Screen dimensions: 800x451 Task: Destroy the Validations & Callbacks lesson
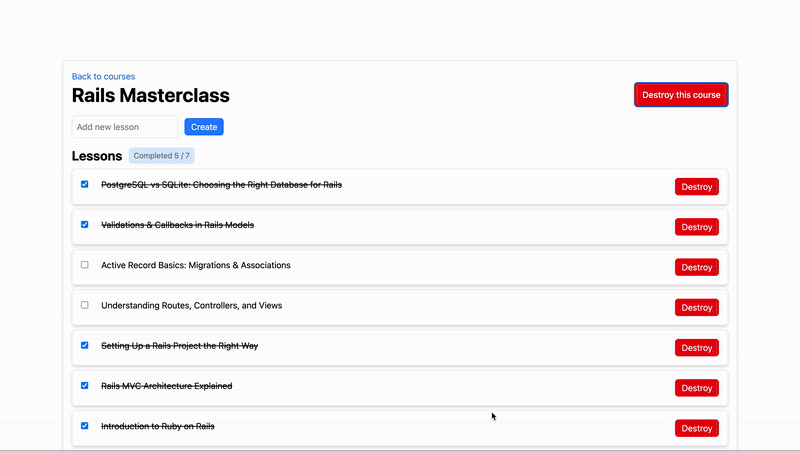coord(696,227)
